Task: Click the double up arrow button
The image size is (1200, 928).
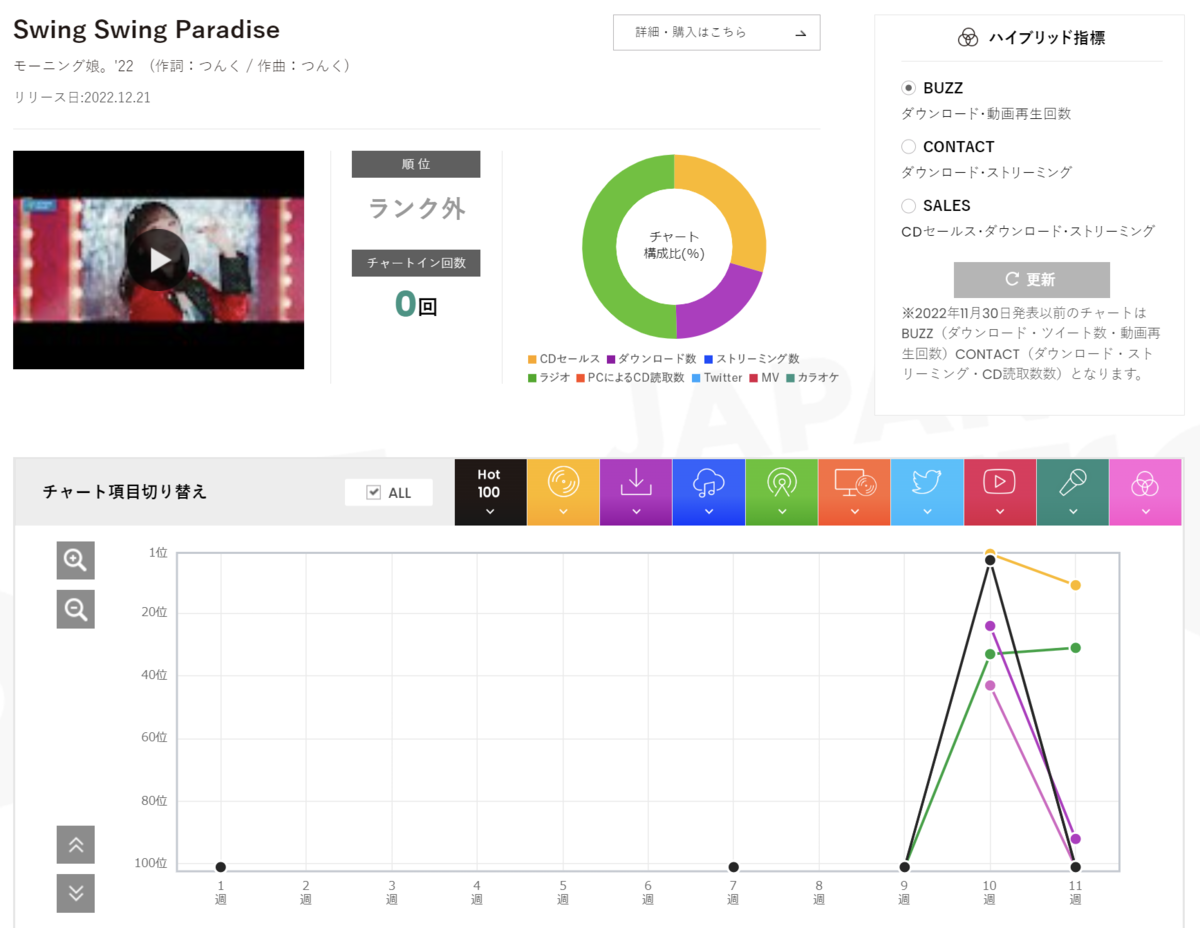Action: [x=76, y=845]
